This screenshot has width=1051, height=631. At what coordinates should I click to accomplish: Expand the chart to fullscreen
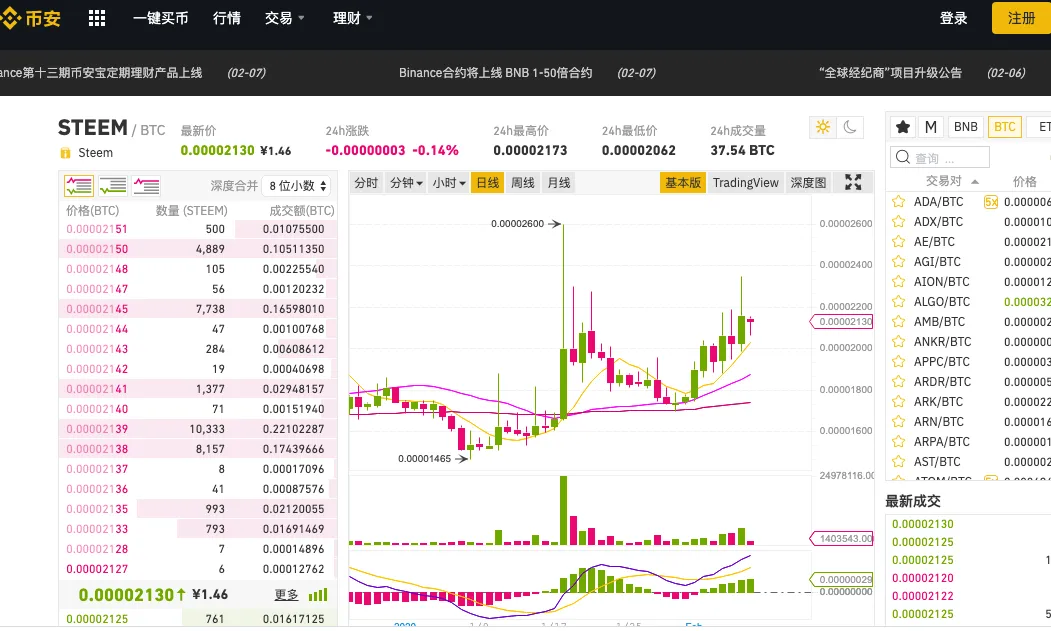coord(853,182)
